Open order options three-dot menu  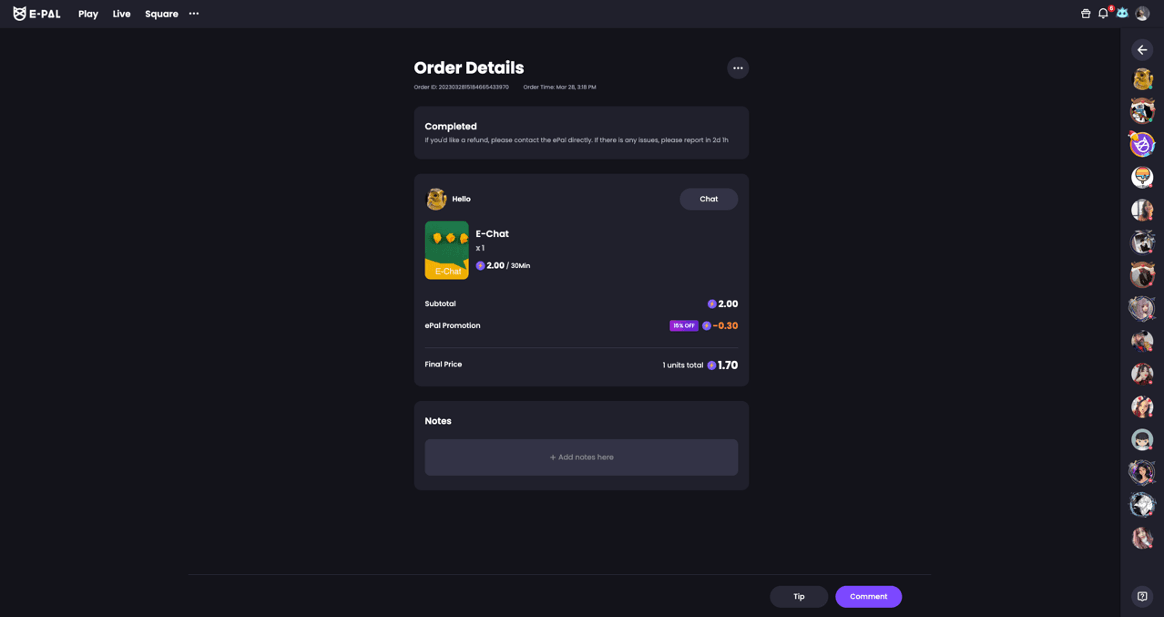coord(738,68)
